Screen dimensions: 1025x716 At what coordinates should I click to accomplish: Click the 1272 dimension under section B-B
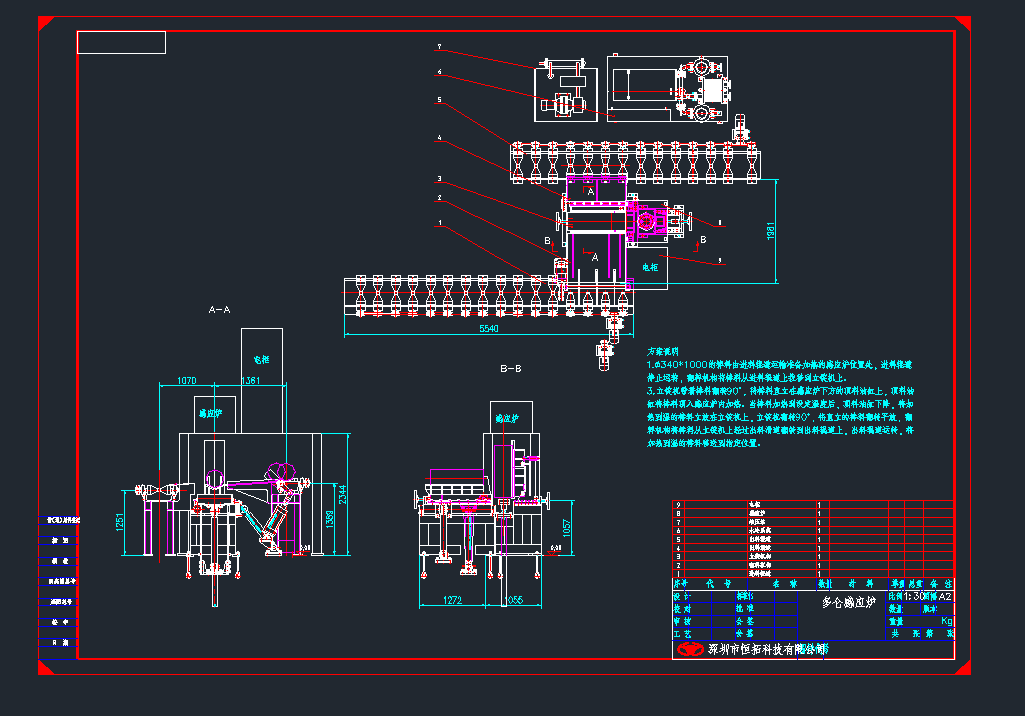click(x=452, y=600)
